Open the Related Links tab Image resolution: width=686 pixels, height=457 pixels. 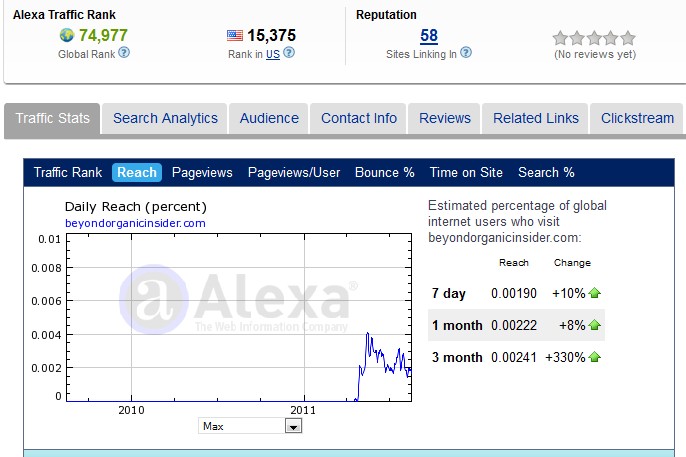[536, 119]
